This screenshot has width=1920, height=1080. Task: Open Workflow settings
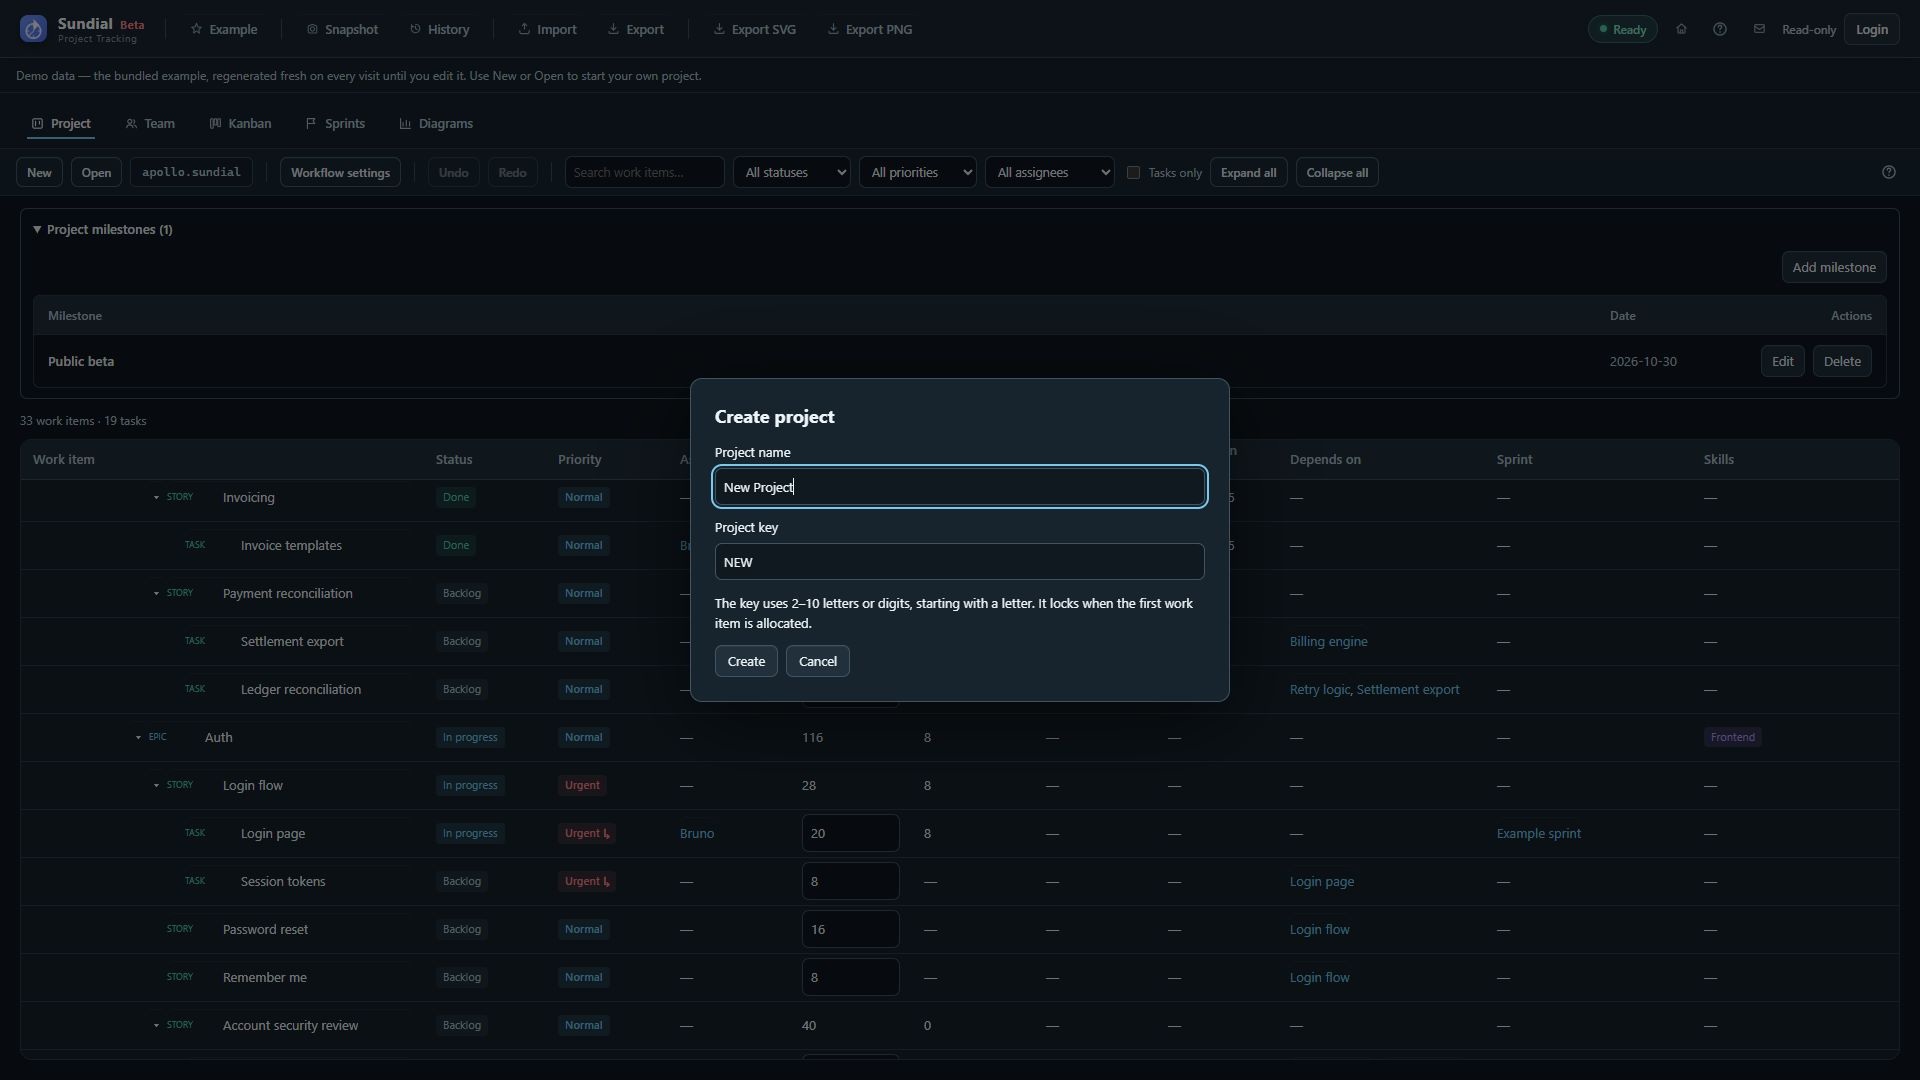[x=341, y=172]
